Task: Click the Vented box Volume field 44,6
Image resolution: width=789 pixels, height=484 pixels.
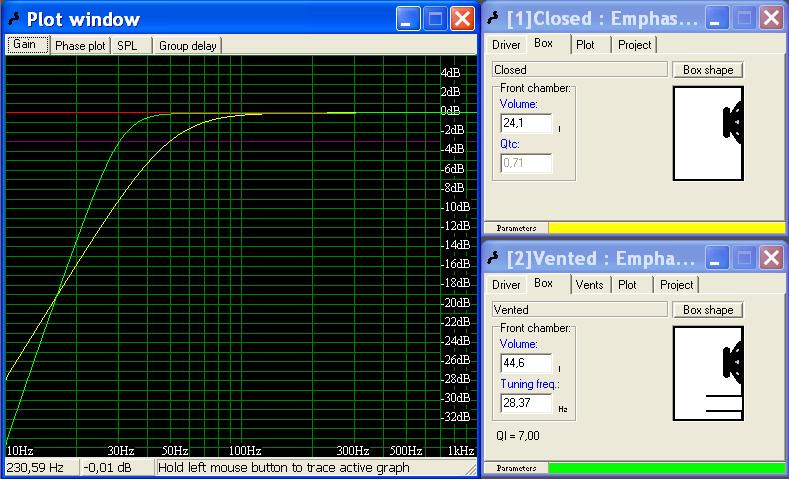Action: 526,363
